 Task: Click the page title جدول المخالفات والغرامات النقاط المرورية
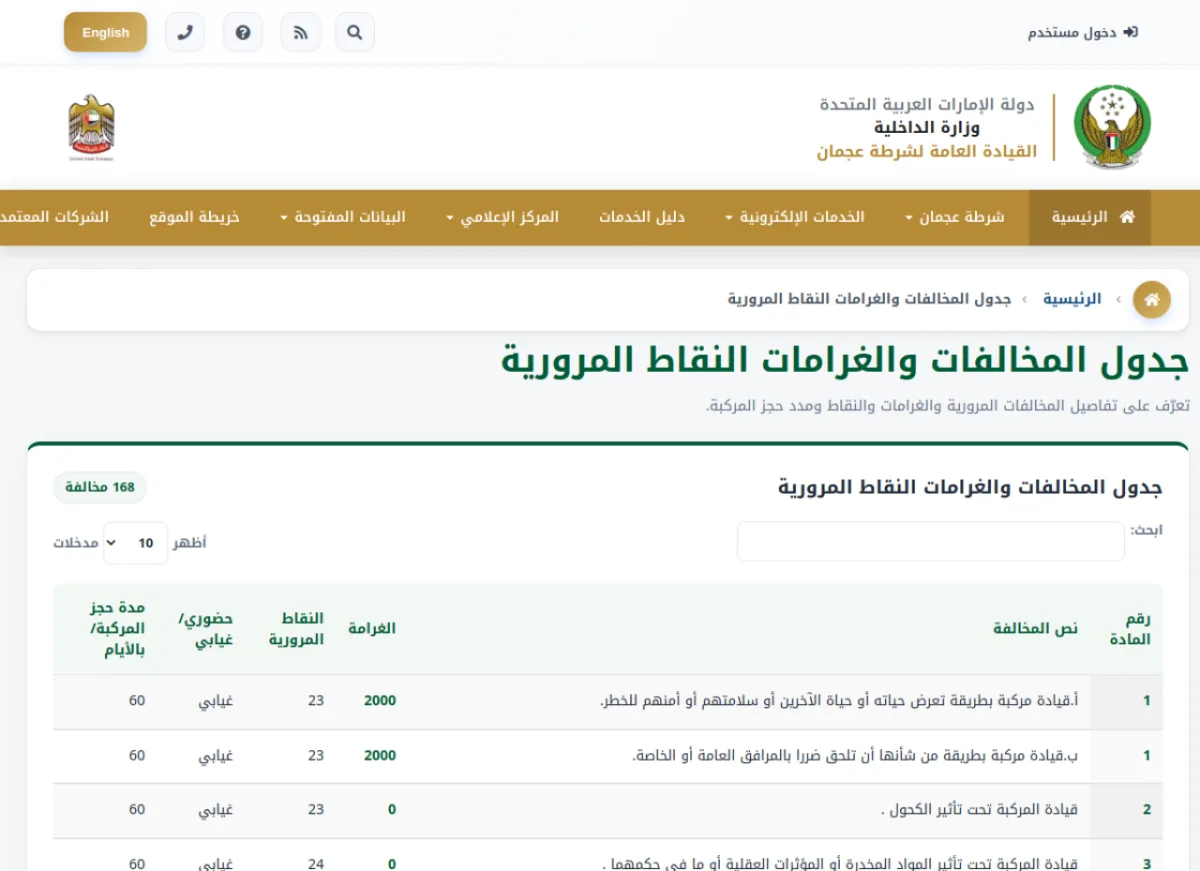pos(845,360)
